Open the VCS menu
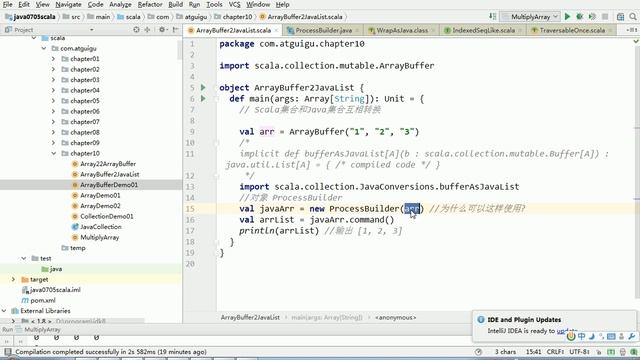Screen dimensions: 640x360 (x=234, y=4)
